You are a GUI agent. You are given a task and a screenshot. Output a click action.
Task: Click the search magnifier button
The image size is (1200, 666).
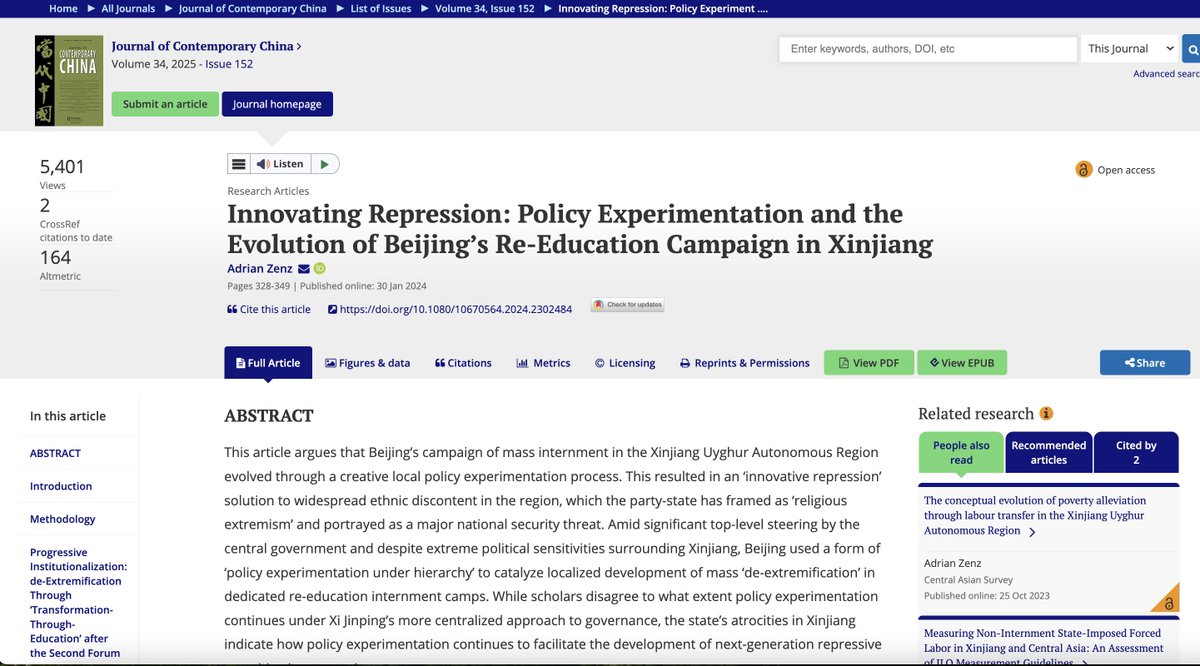(1191, 48)
